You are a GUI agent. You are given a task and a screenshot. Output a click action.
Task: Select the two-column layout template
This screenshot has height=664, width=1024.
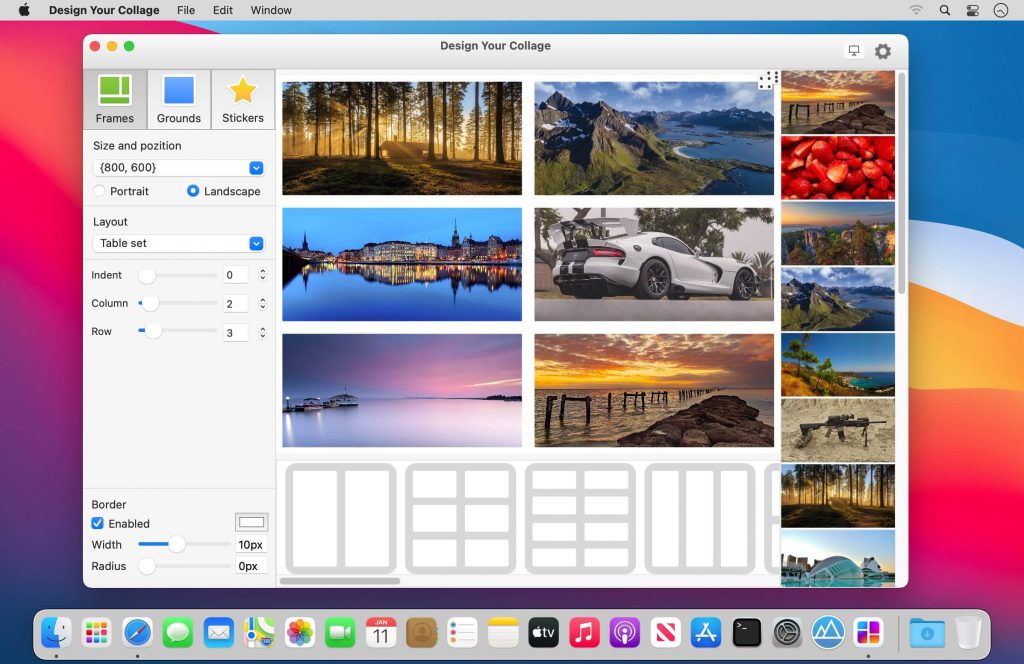click(338, 518)
